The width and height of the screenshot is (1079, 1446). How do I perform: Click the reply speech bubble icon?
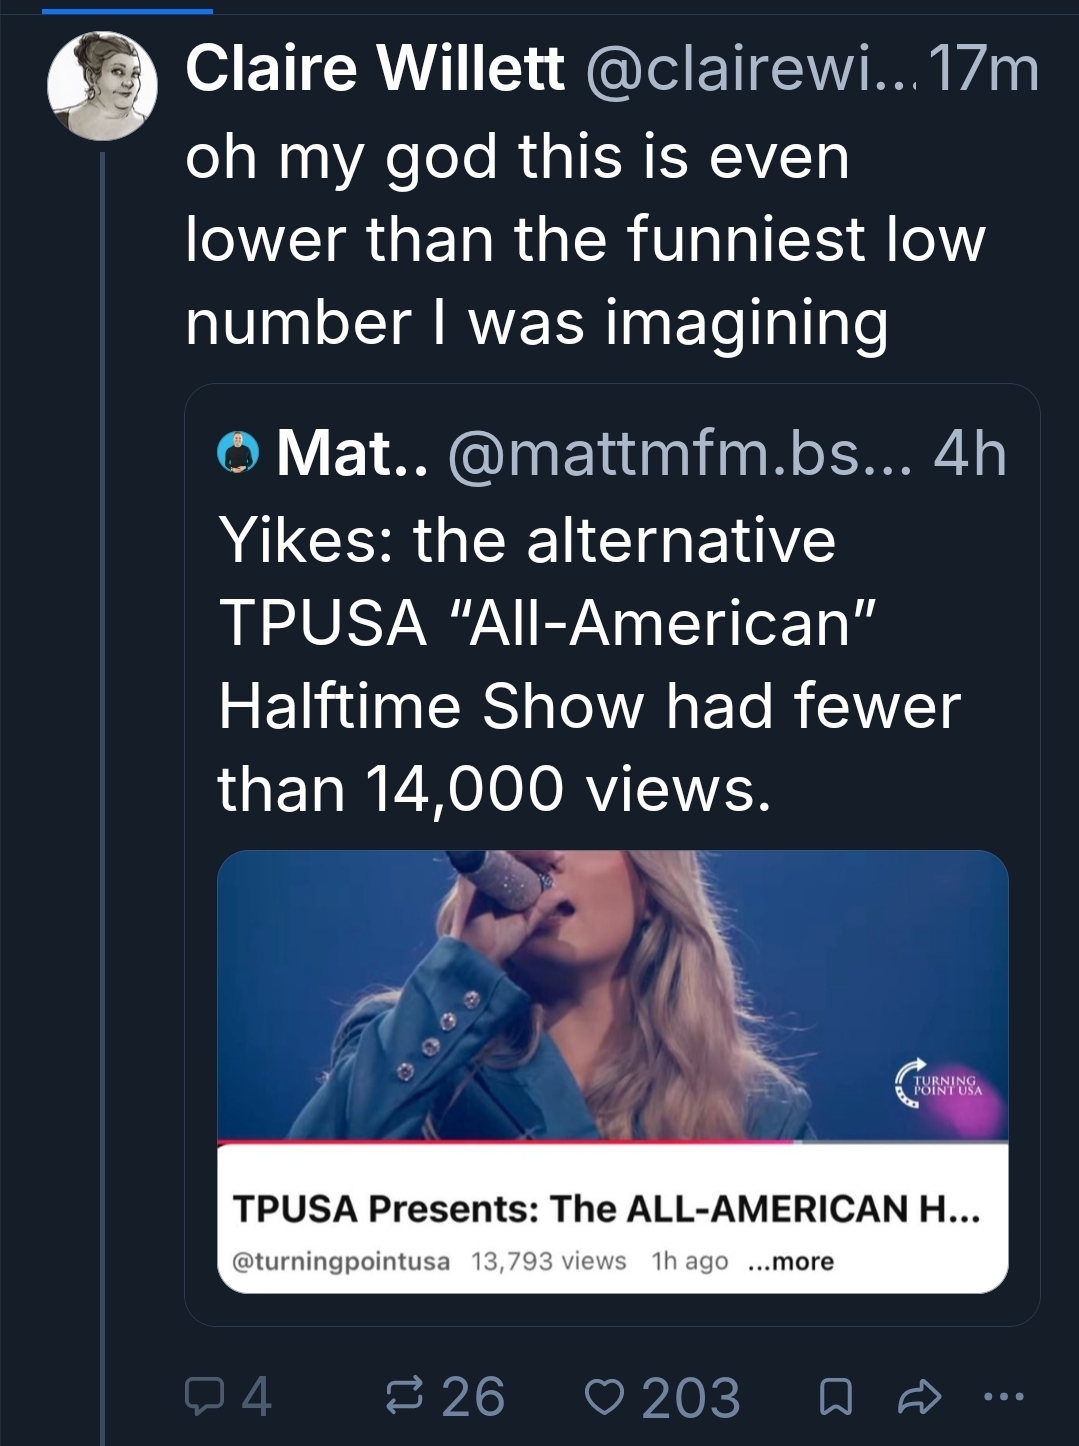202,1397
